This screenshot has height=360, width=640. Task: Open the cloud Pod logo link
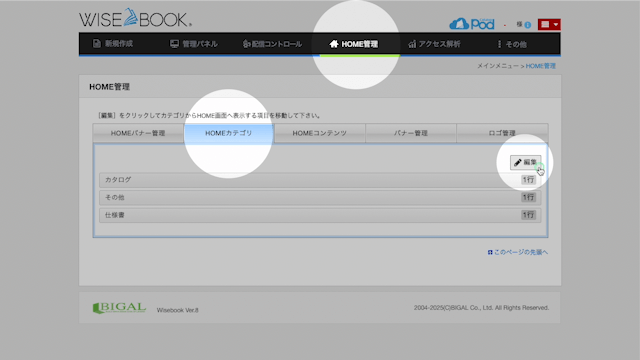pos(472,24)
